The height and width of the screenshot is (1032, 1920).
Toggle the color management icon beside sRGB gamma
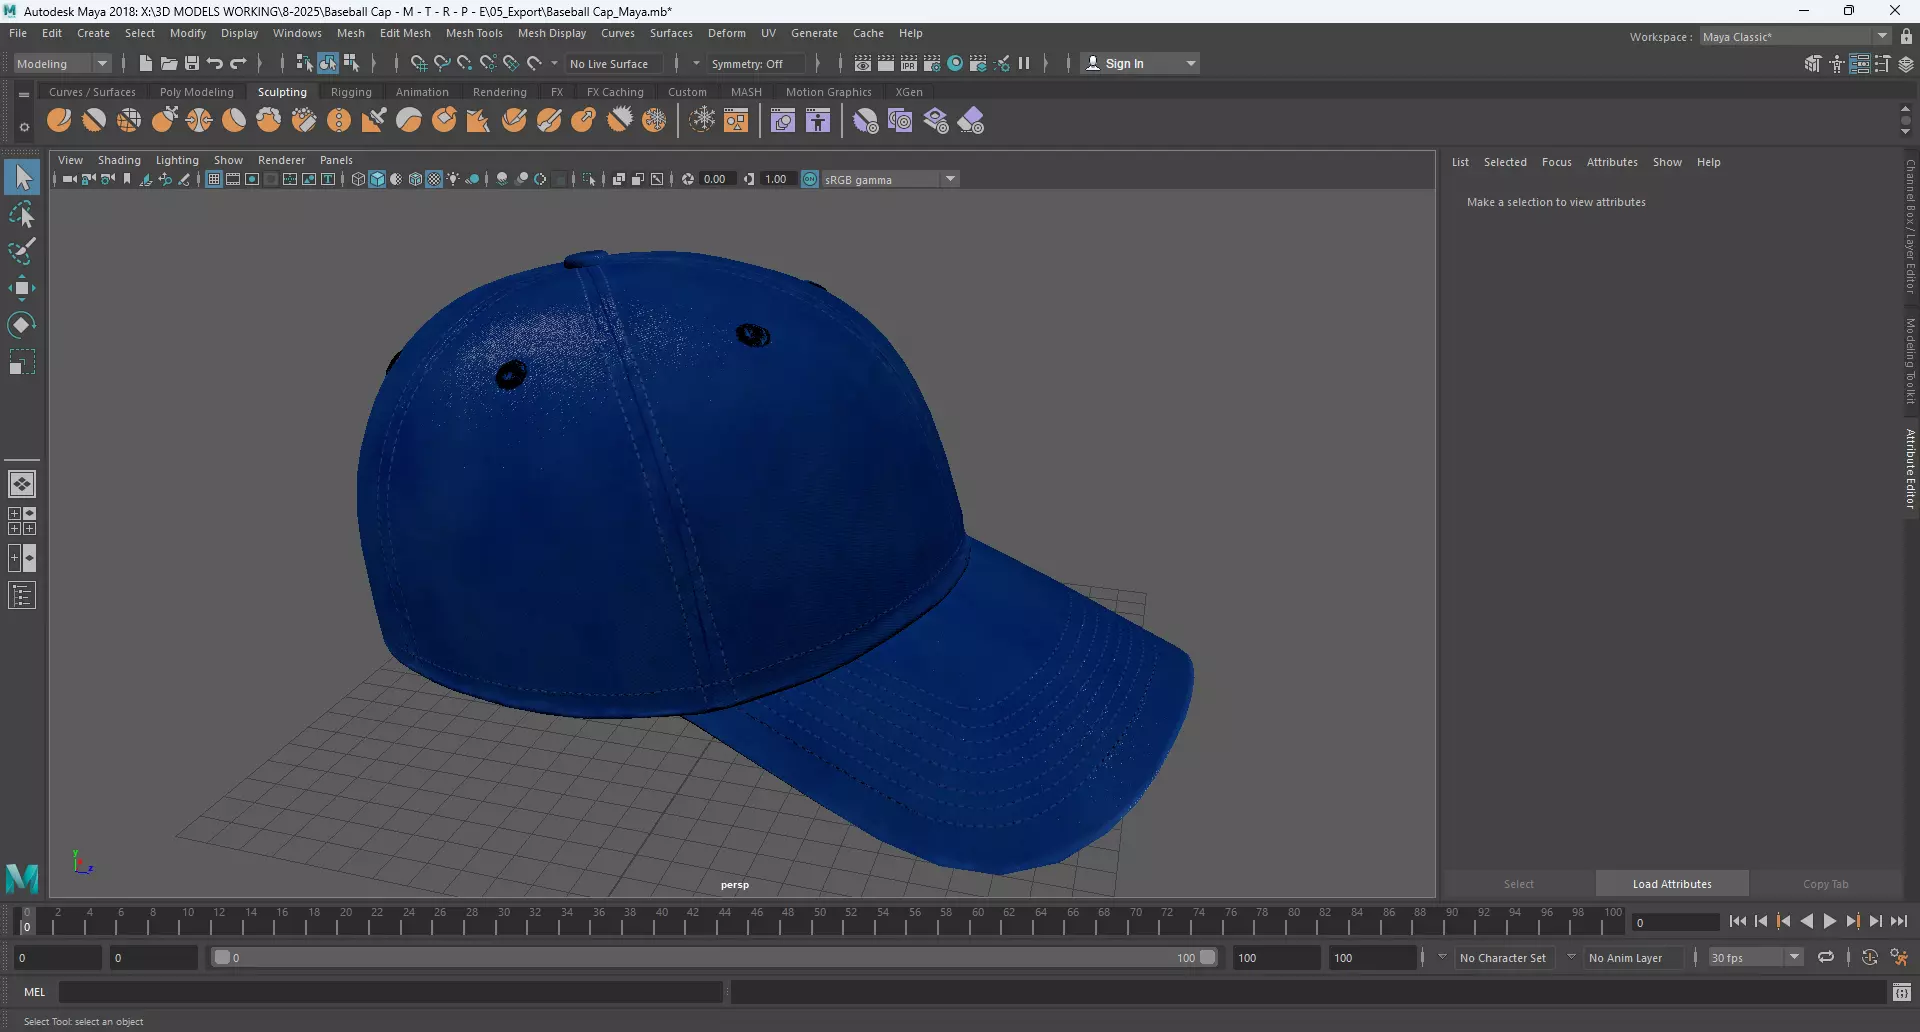click(x=810, y=179)
